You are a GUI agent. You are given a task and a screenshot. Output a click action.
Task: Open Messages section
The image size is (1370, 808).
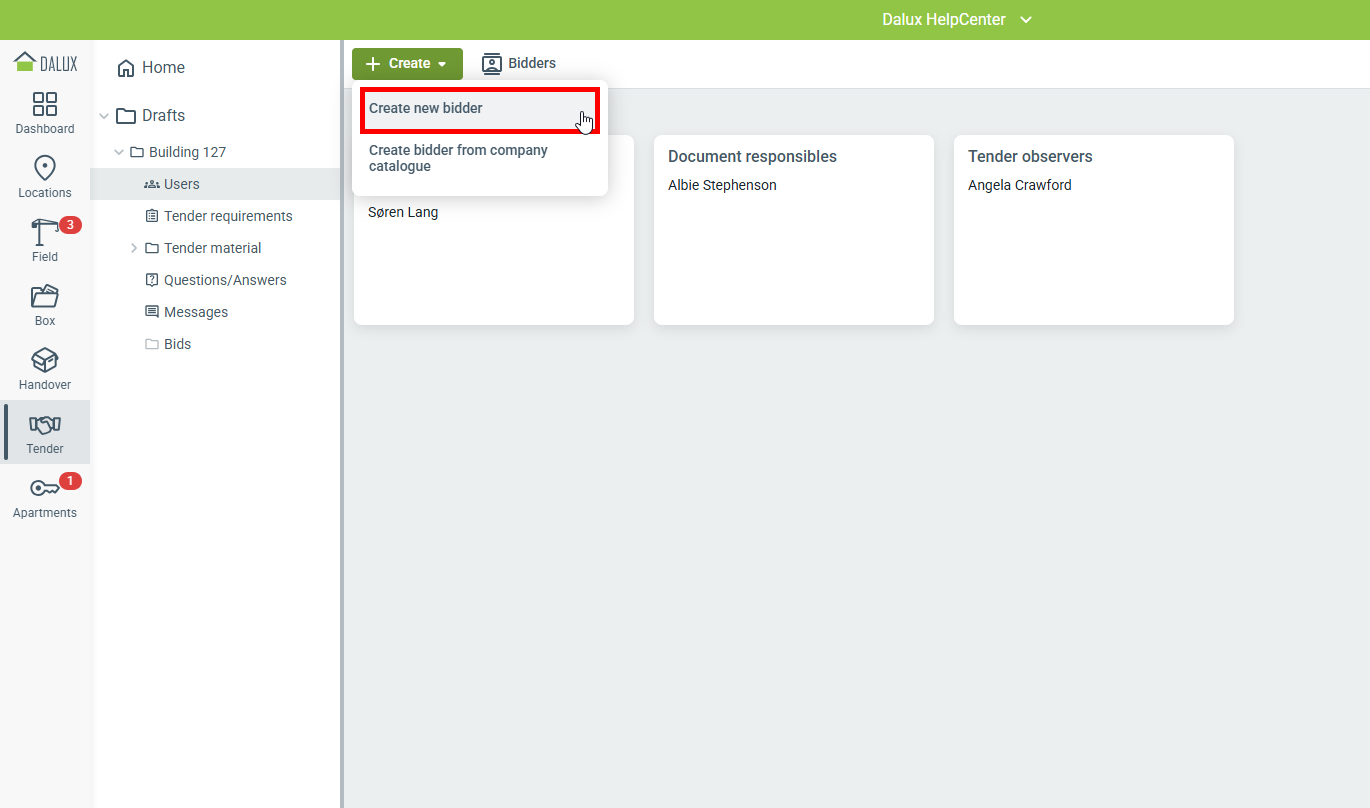196,312
